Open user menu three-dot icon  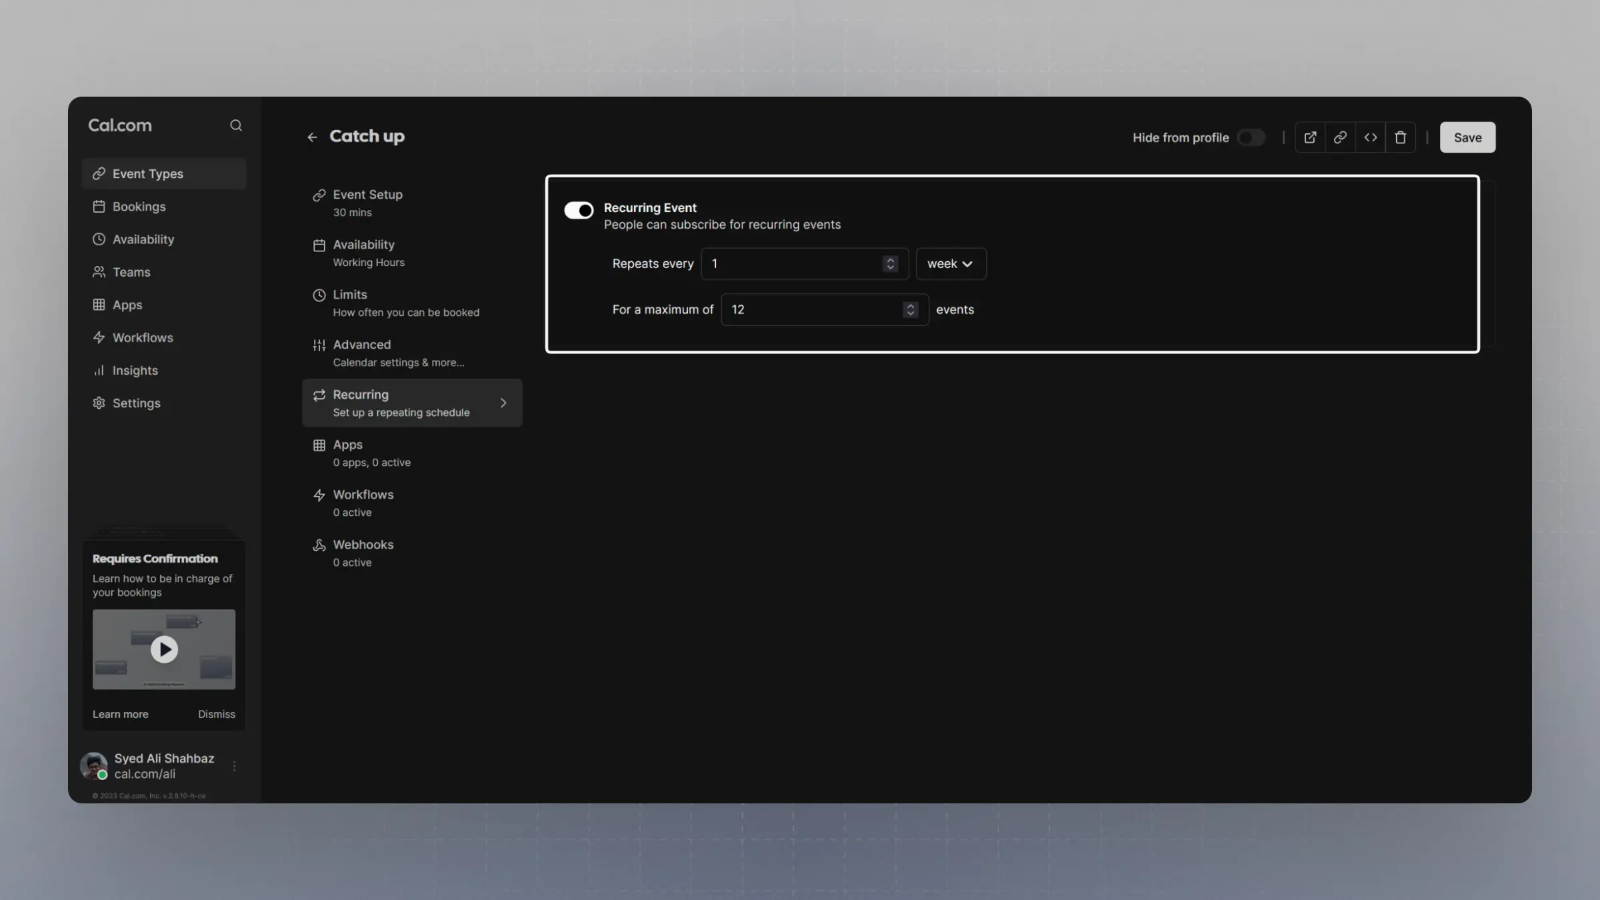(x=235, y=766)
